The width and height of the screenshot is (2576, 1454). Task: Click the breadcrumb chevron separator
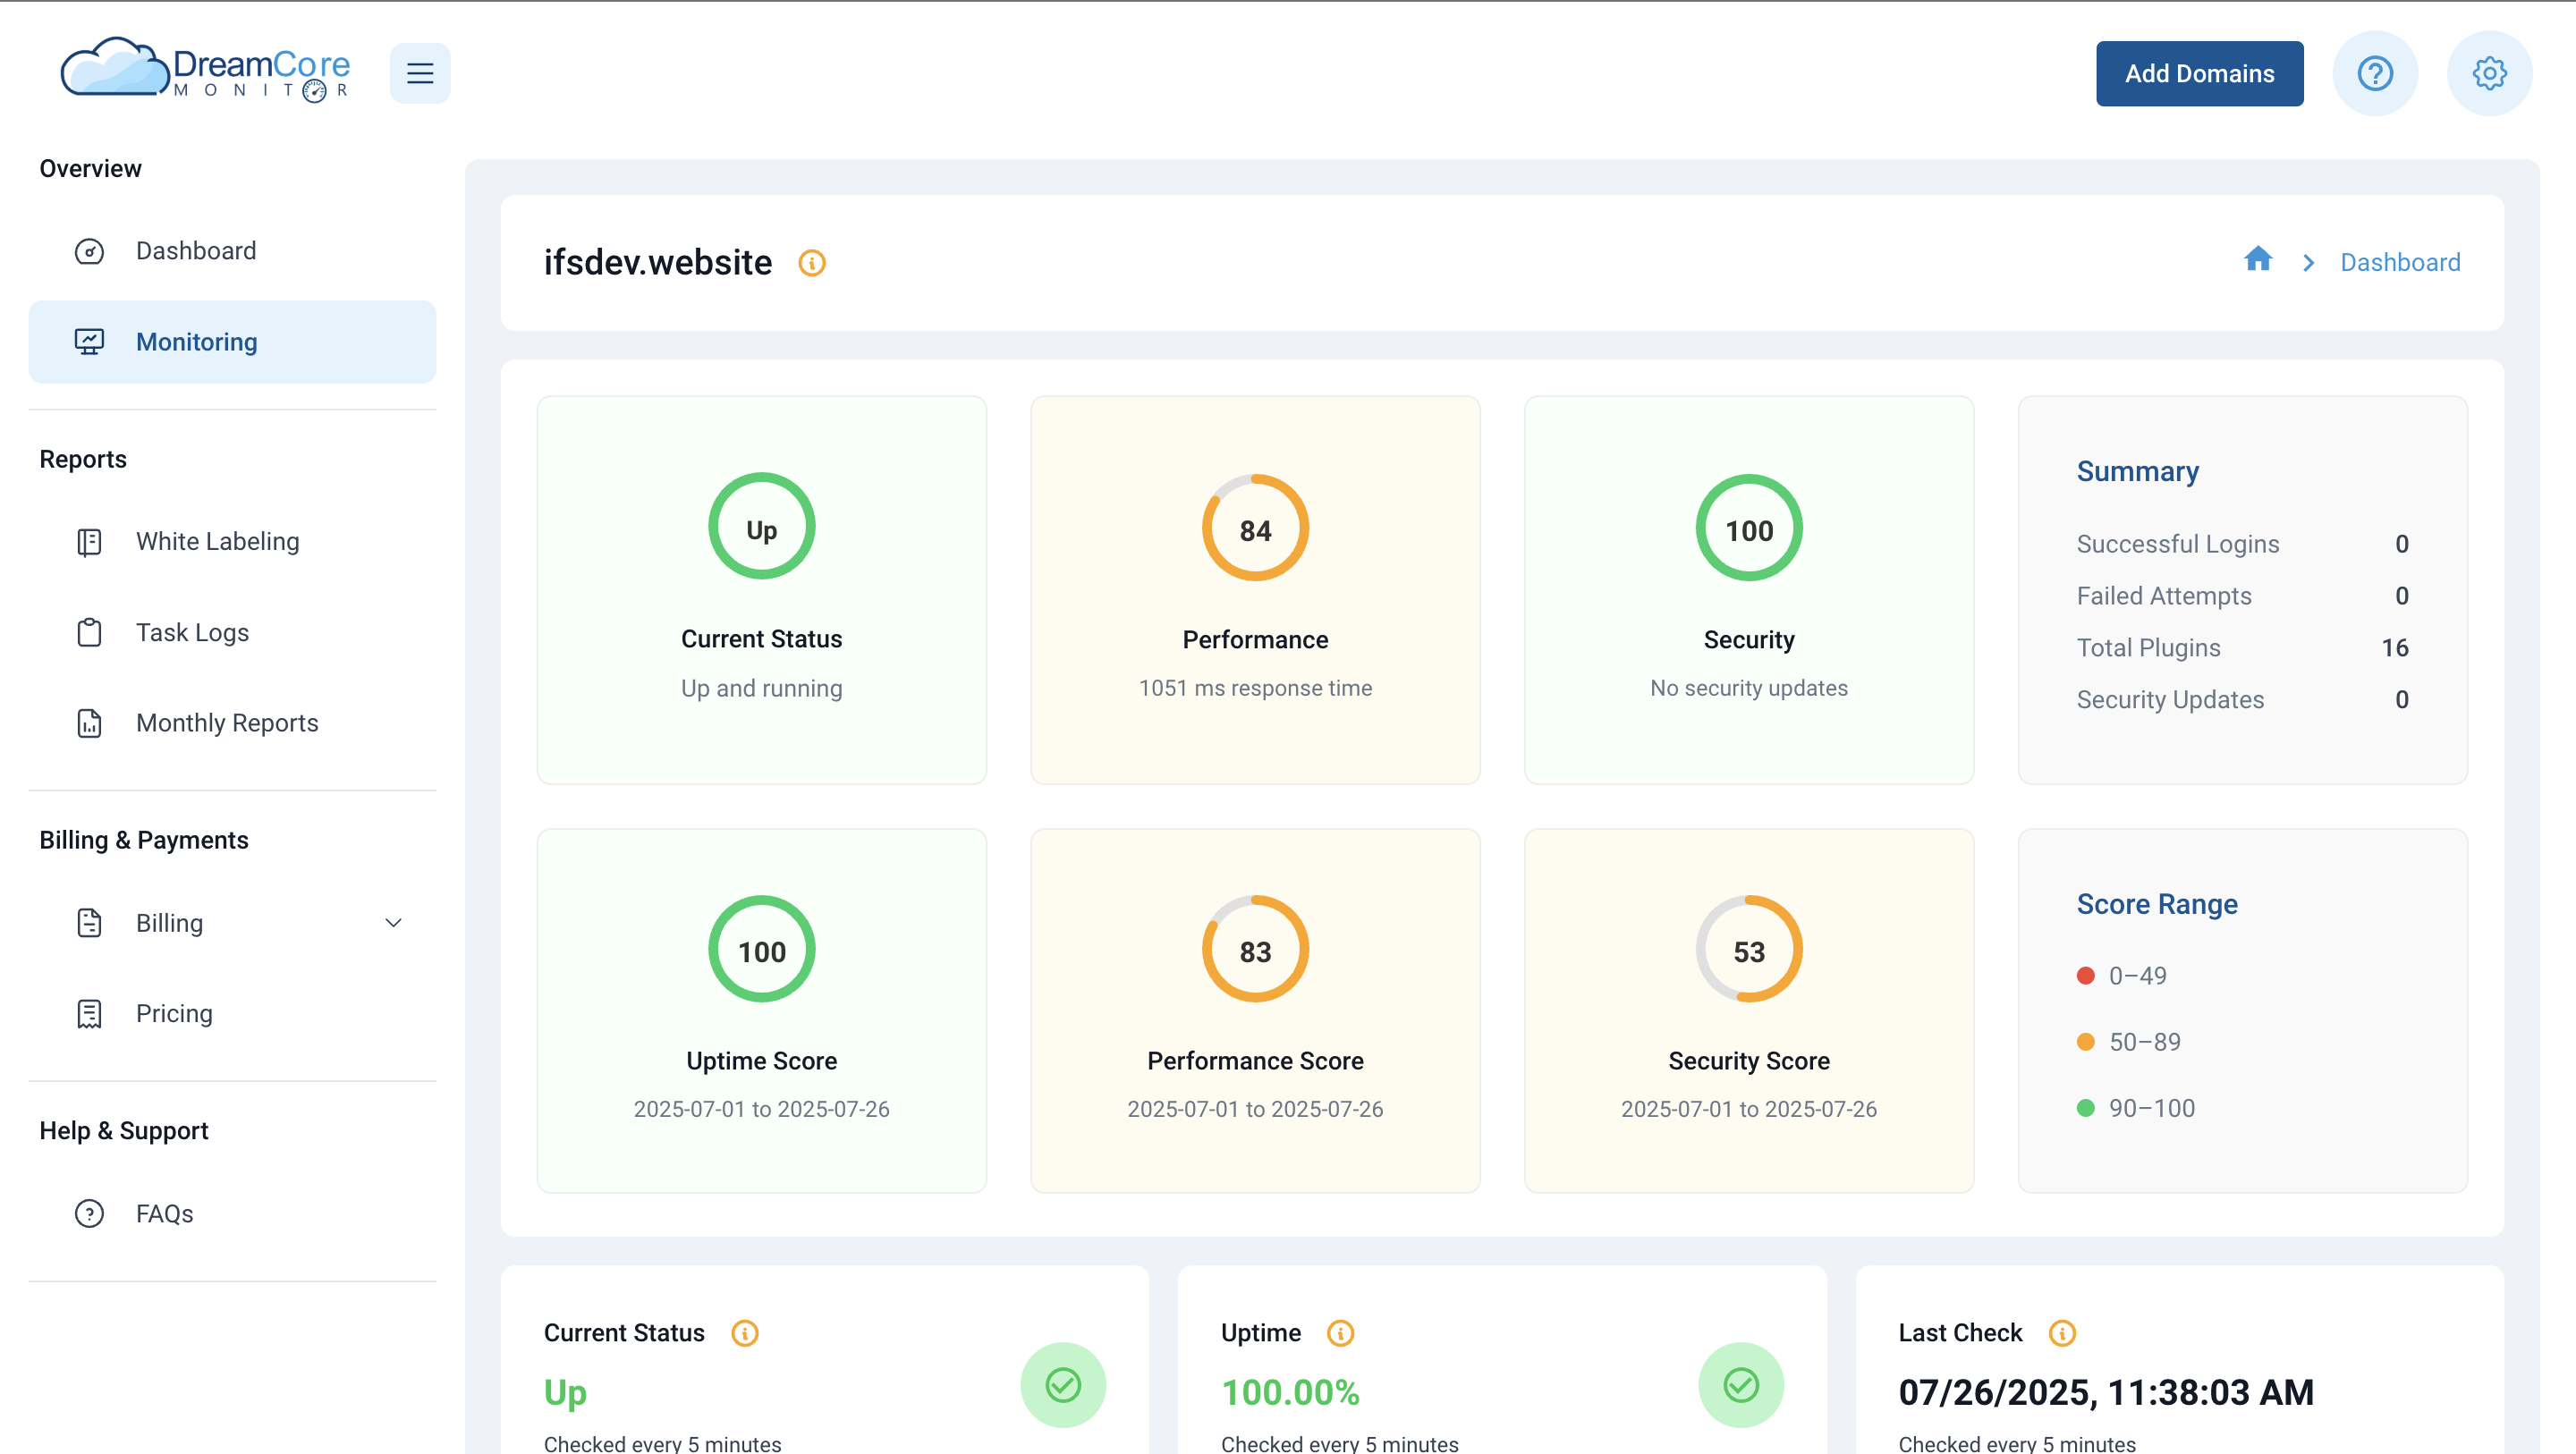click(2308, 263)
